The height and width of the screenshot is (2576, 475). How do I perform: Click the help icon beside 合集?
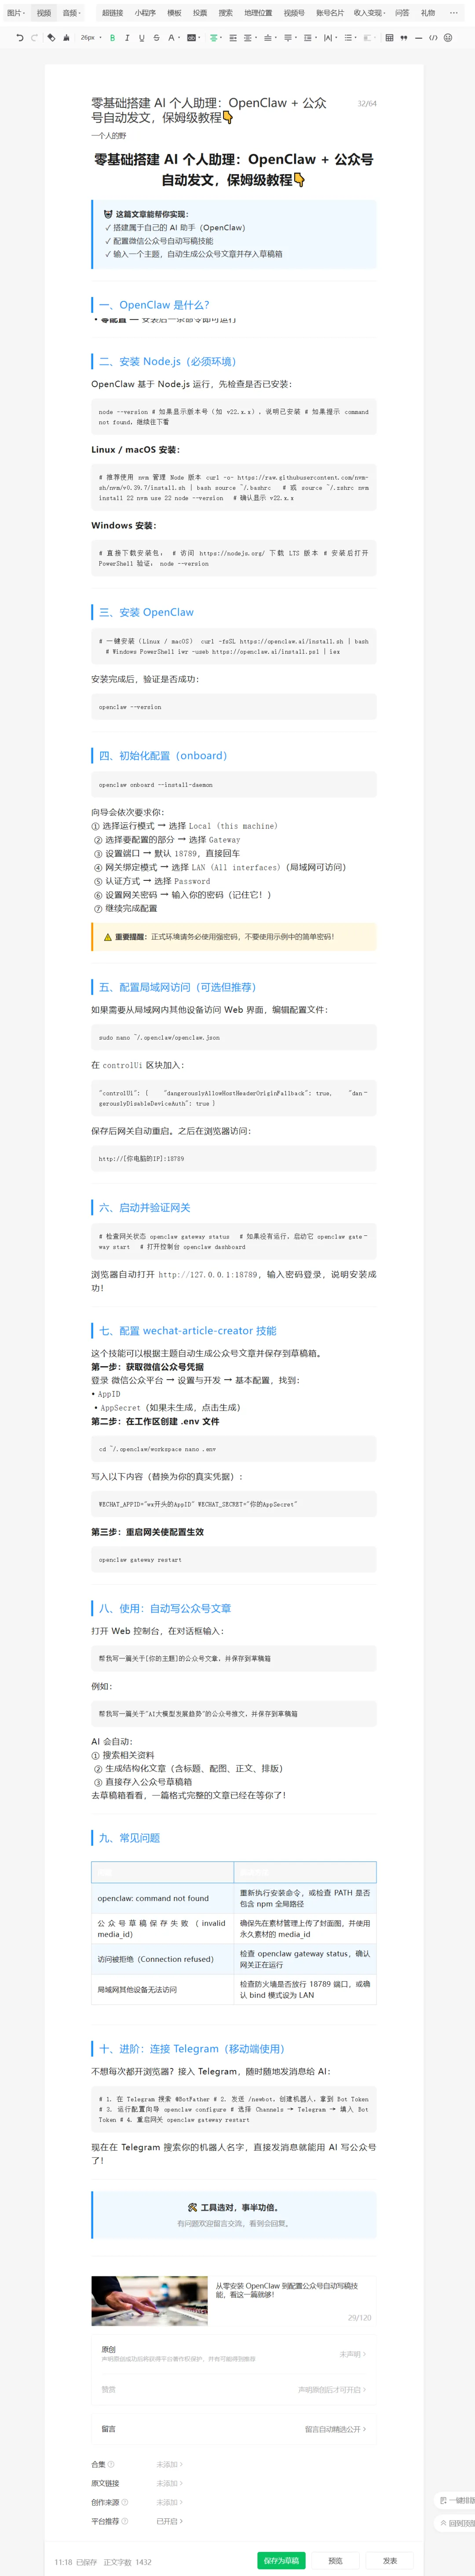click(111, 2464)
